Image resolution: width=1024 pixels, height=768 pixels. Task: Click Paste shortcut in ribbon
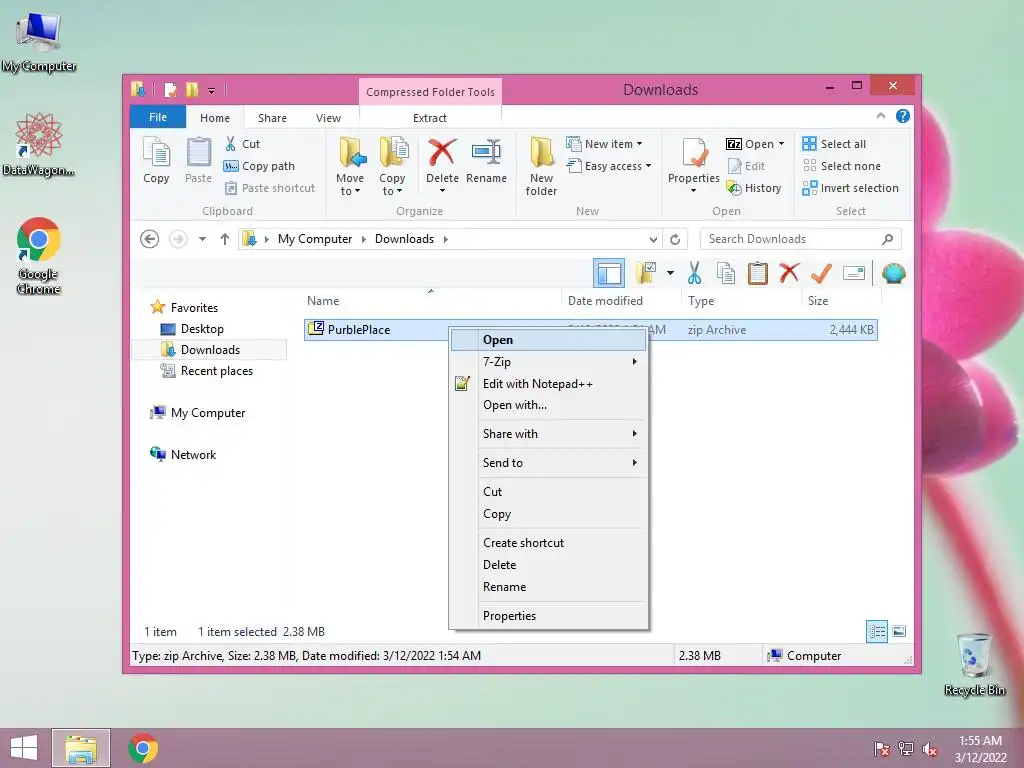(x=270, y=188)
